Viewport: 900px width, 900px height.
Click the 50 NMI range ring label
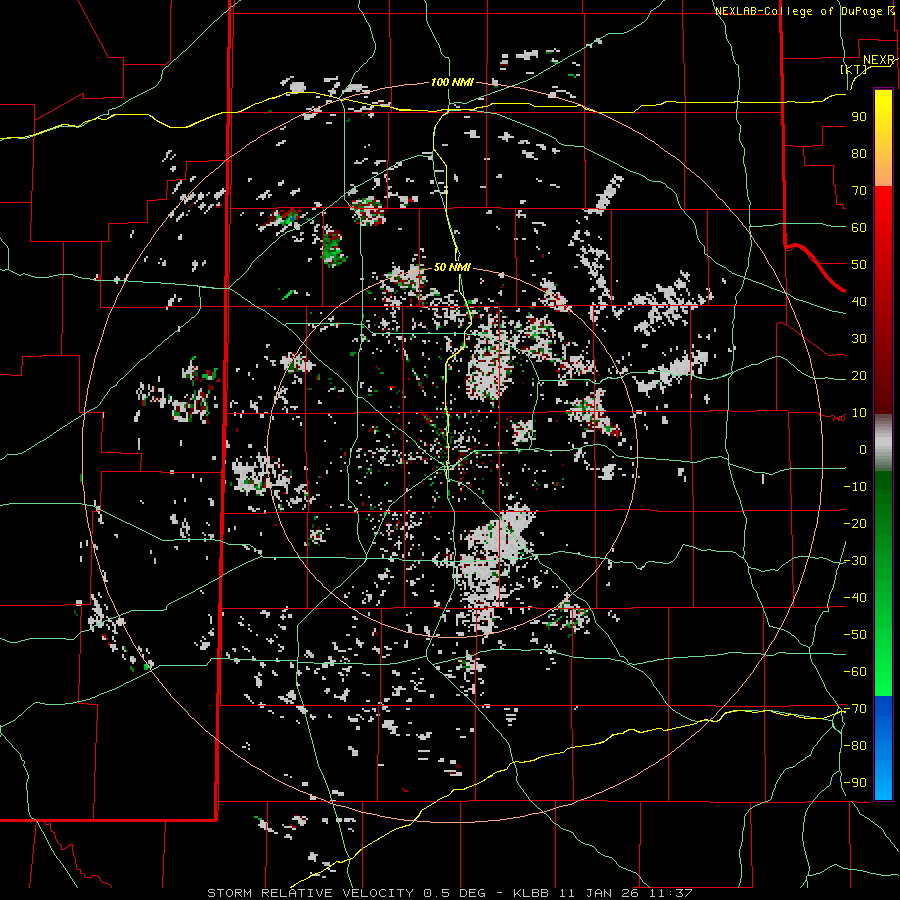[x=452, y=267]
